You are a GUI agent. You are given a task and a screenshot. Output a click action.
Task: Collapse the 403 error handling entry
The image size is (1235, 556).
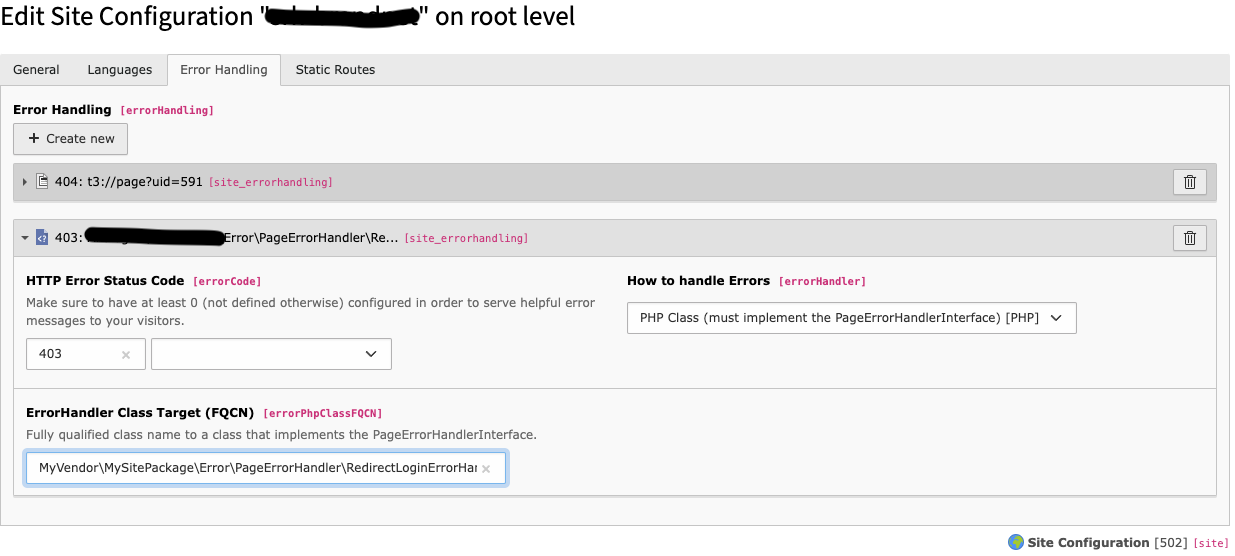click(x=25, y=238)
